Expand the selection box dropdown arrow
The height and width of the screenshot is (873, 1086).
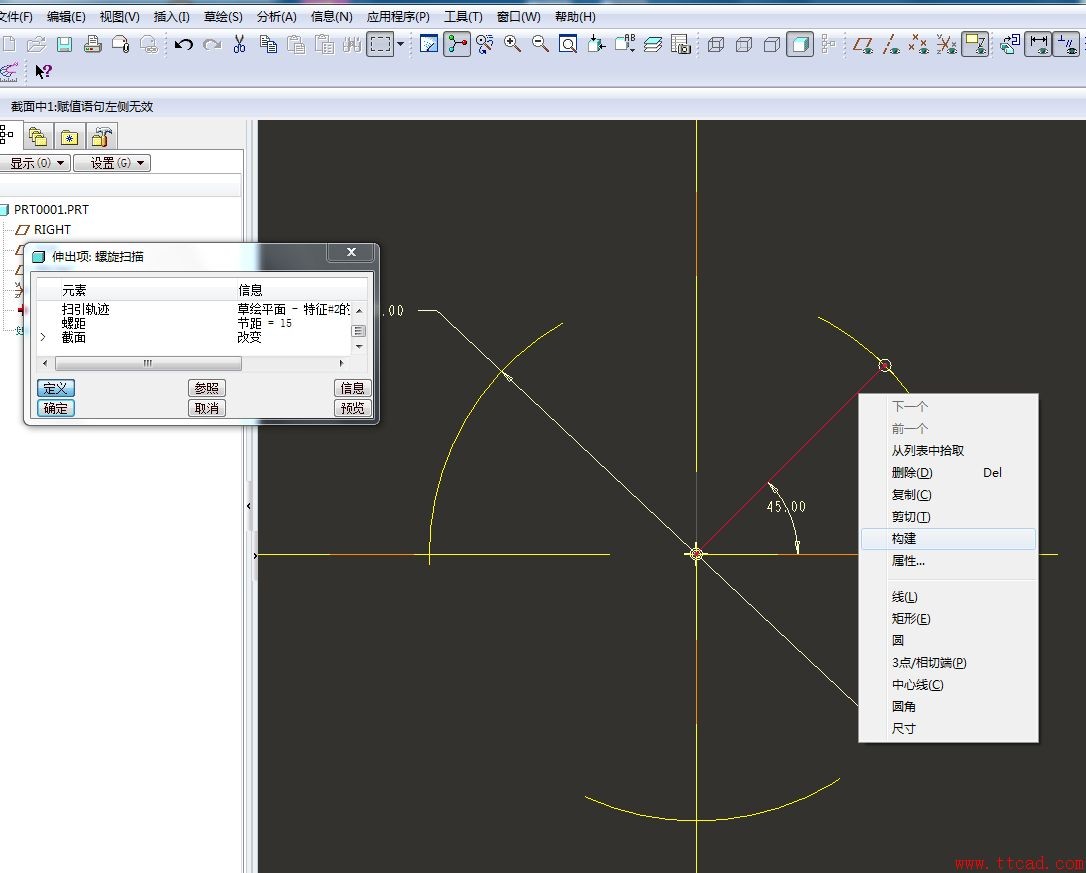click(x=401, y=44)
